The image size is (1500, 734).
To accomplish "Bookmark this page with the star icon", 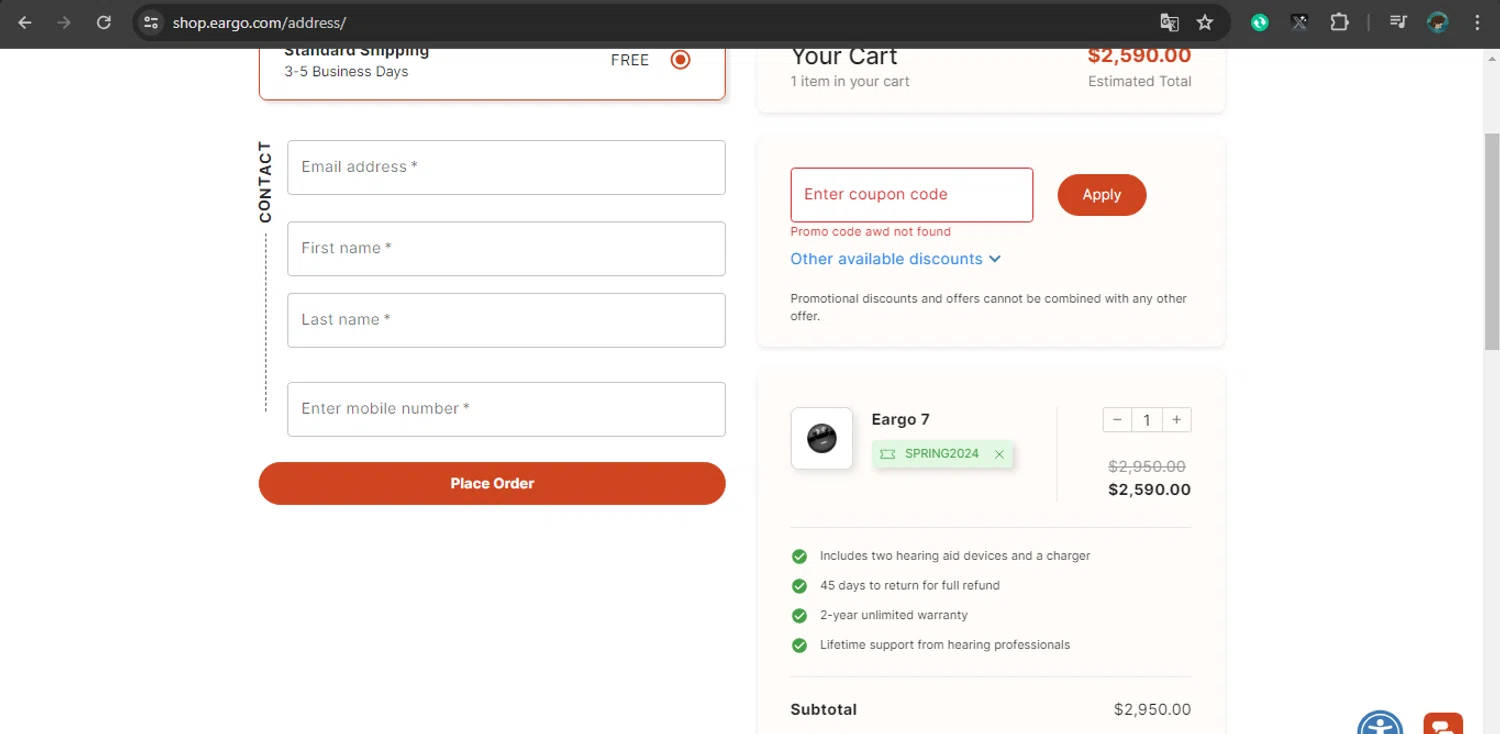I will click(x=1205, y=22).
